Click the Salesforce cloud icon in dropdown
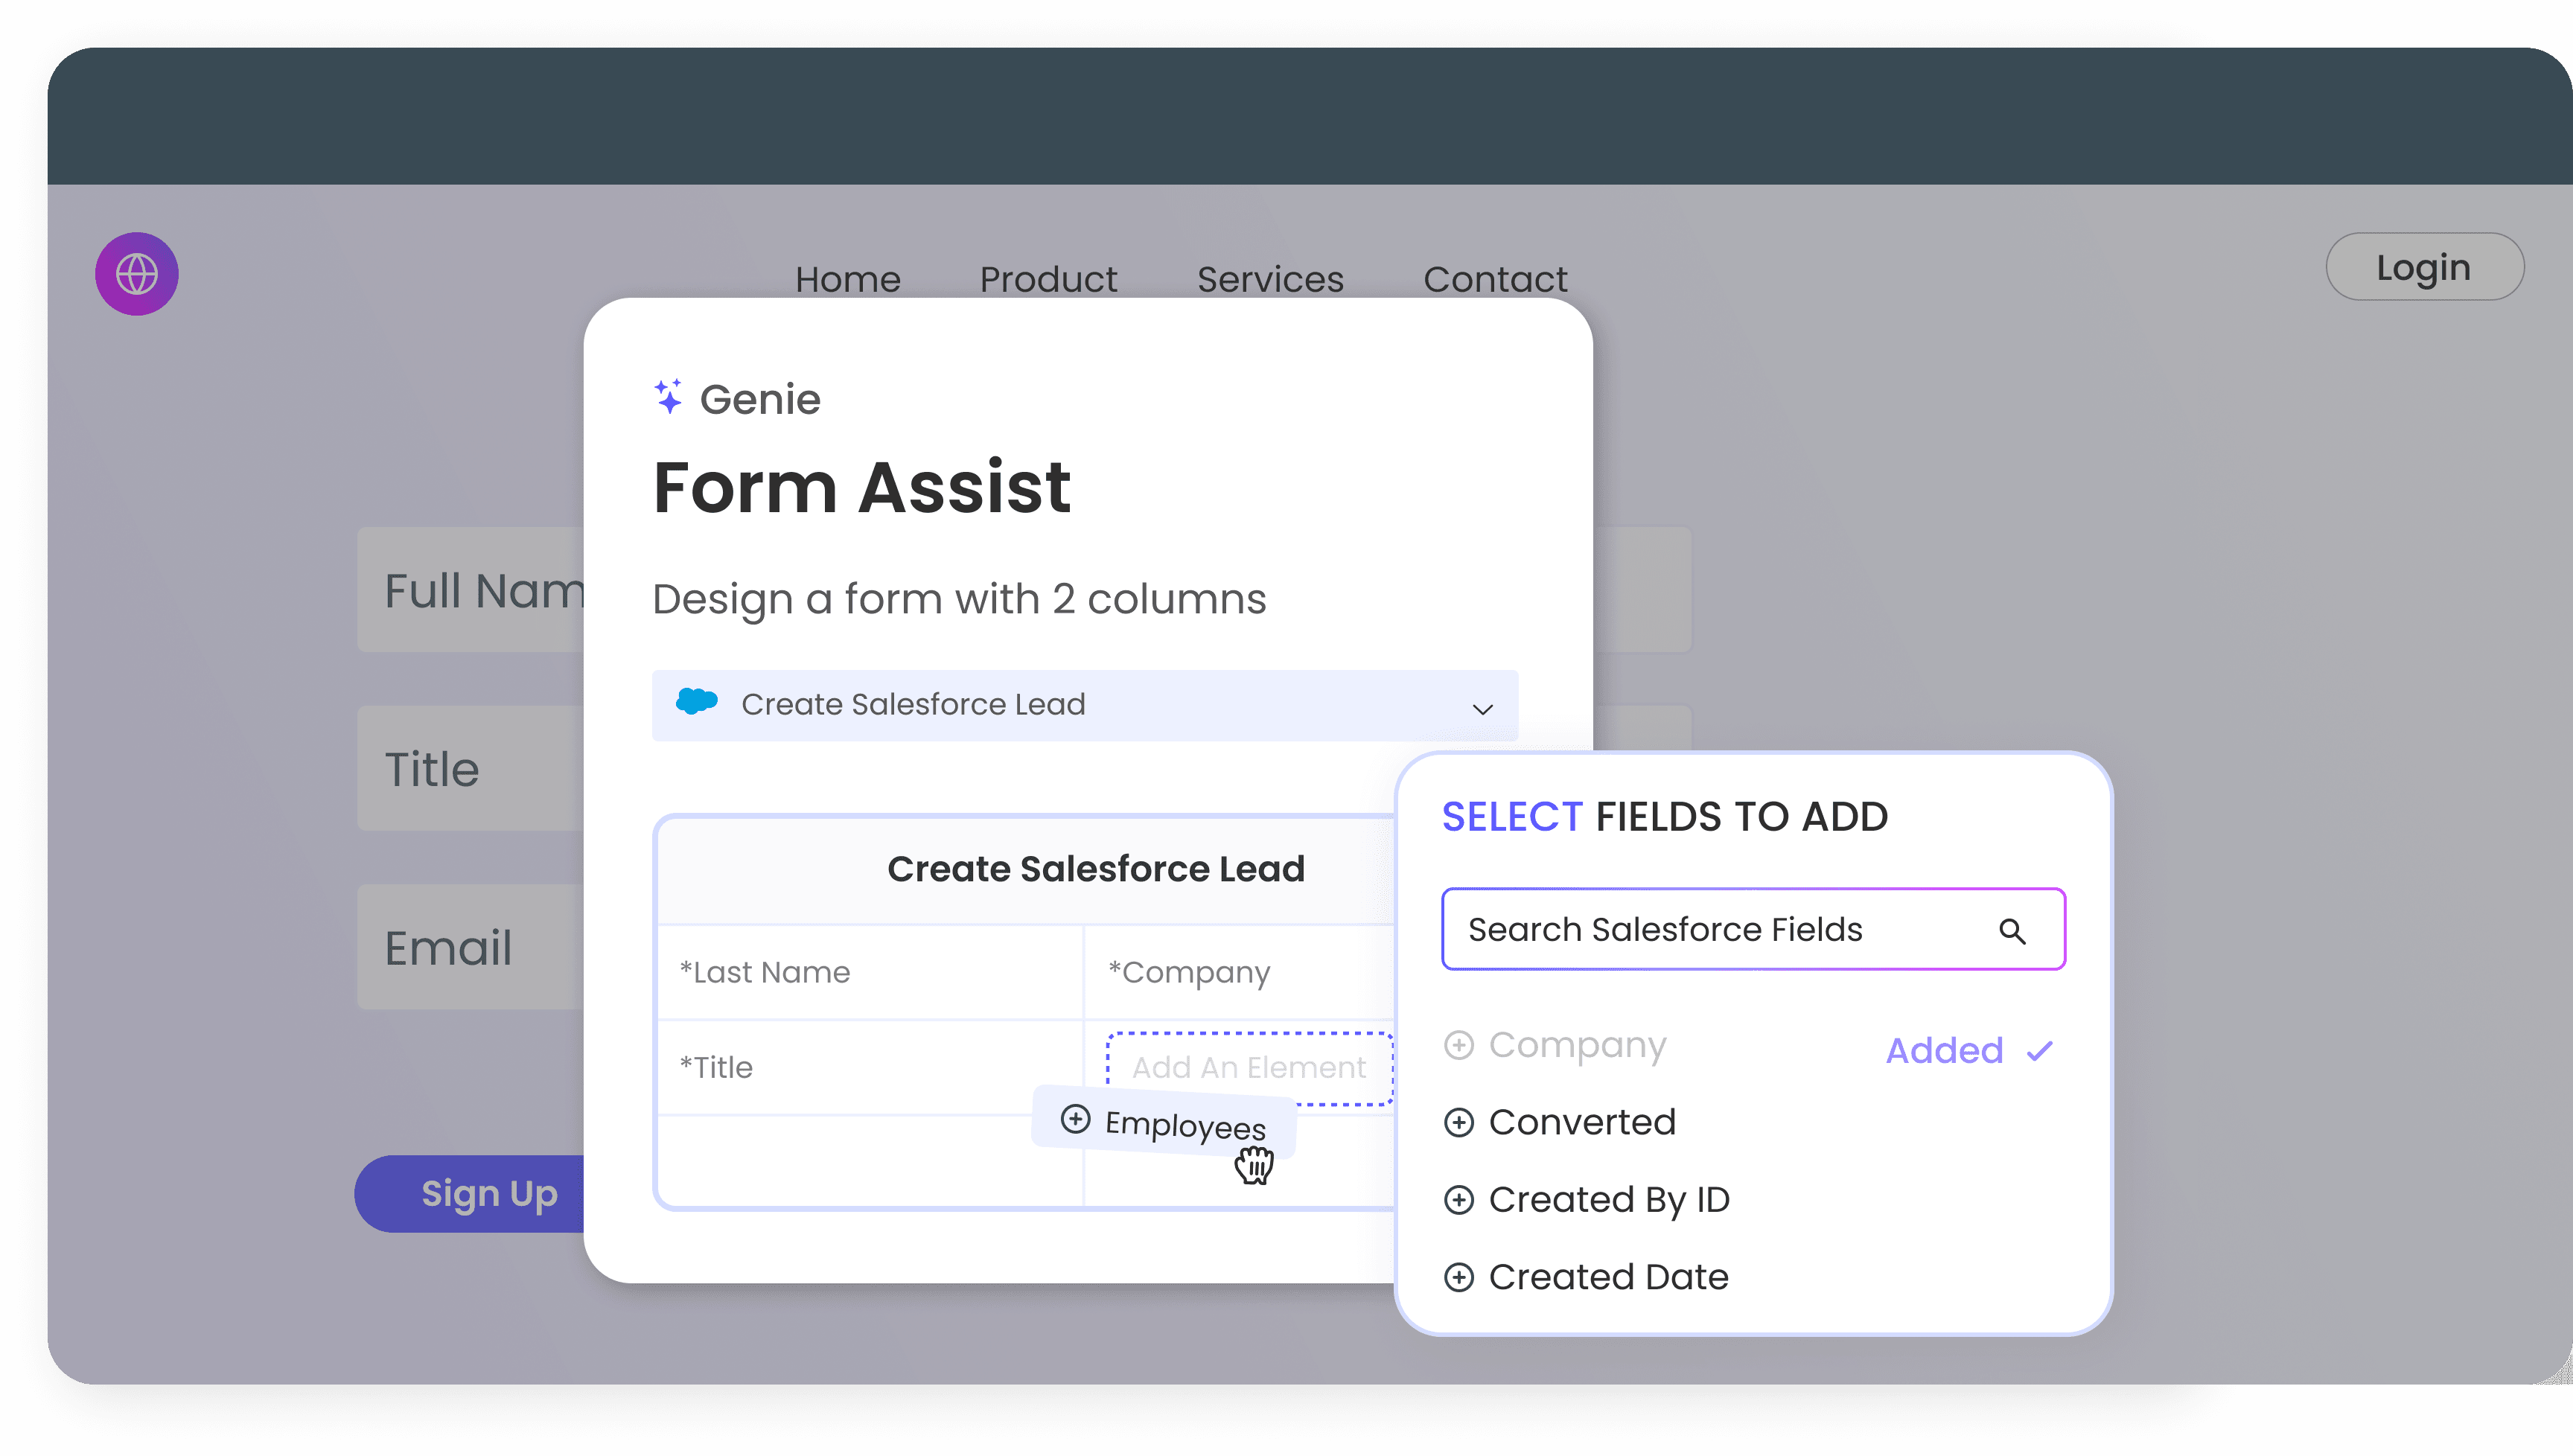 [697, 702]
